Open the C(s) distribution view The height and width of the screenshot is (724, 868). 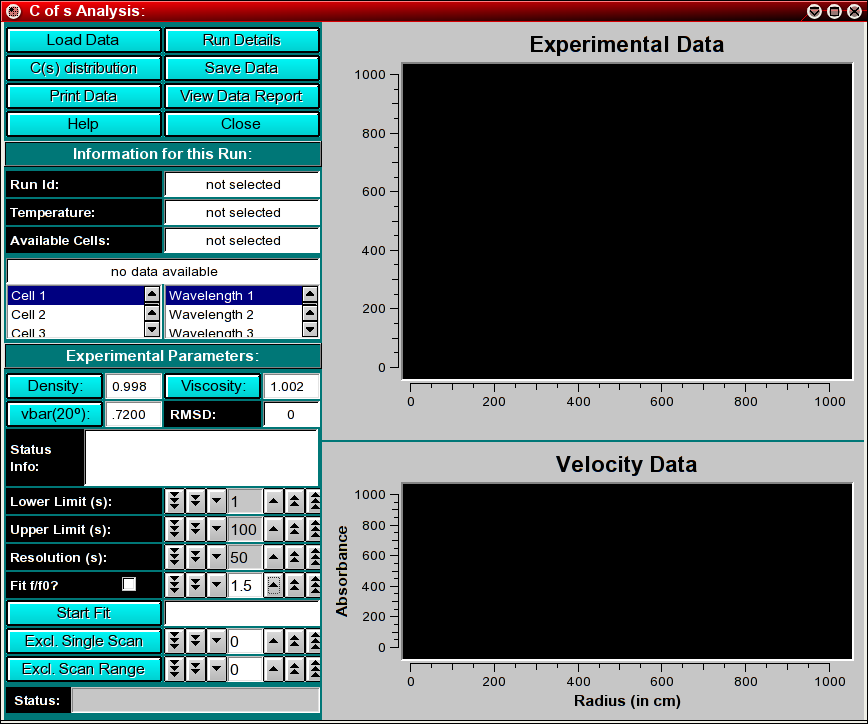coord(83,68)
